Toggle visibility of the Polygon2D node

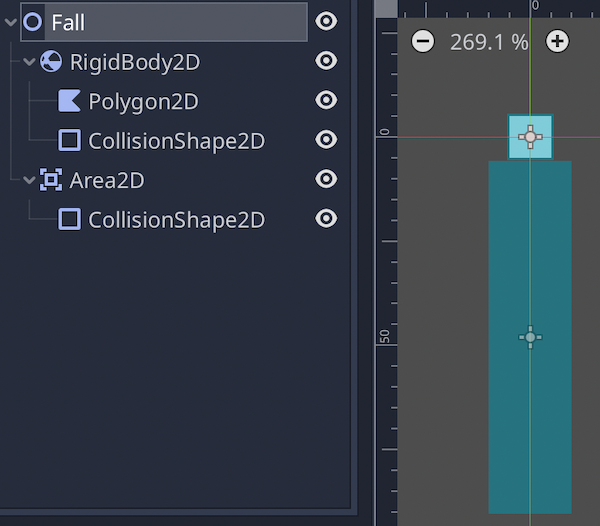326,100
